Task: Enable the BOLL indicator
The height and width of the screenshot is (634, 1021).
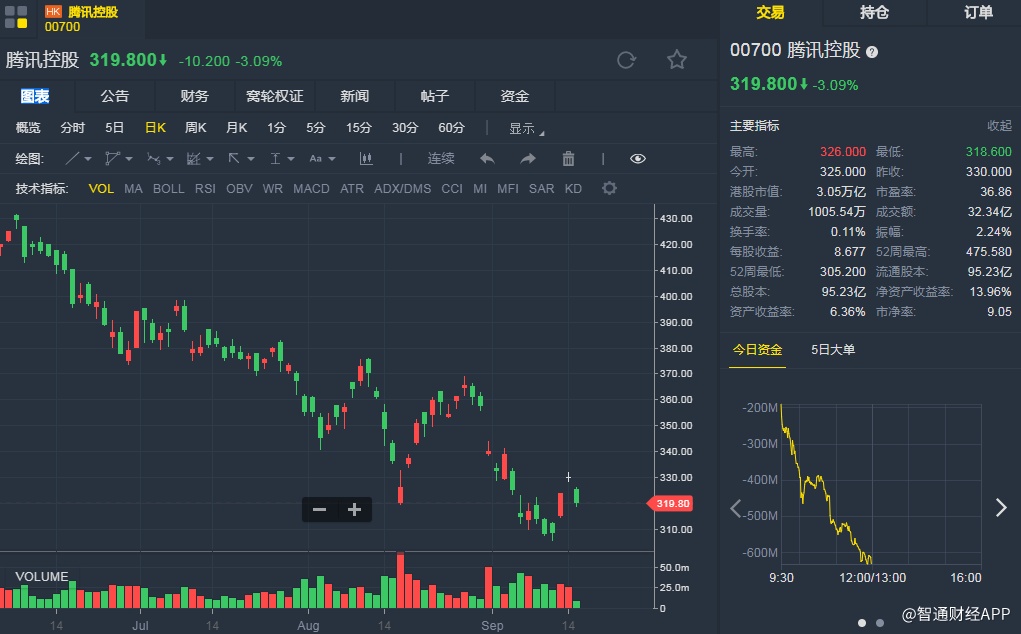Action: click(x=168, y=188)
